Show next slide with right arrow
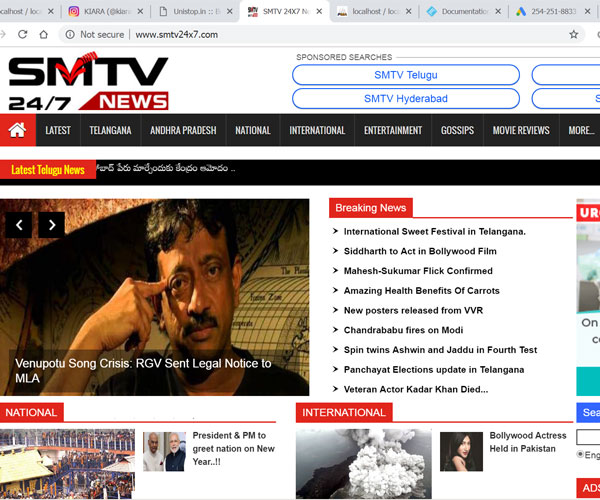600x500 pixels. click(x=52, y=225)
